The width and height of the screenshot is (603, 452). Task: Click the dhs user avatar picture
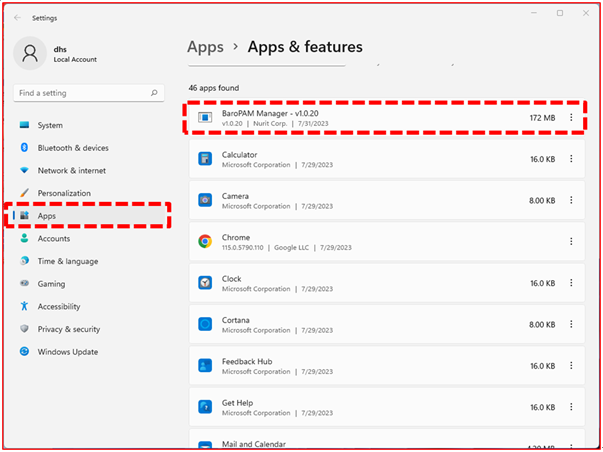tap(30, 53)
